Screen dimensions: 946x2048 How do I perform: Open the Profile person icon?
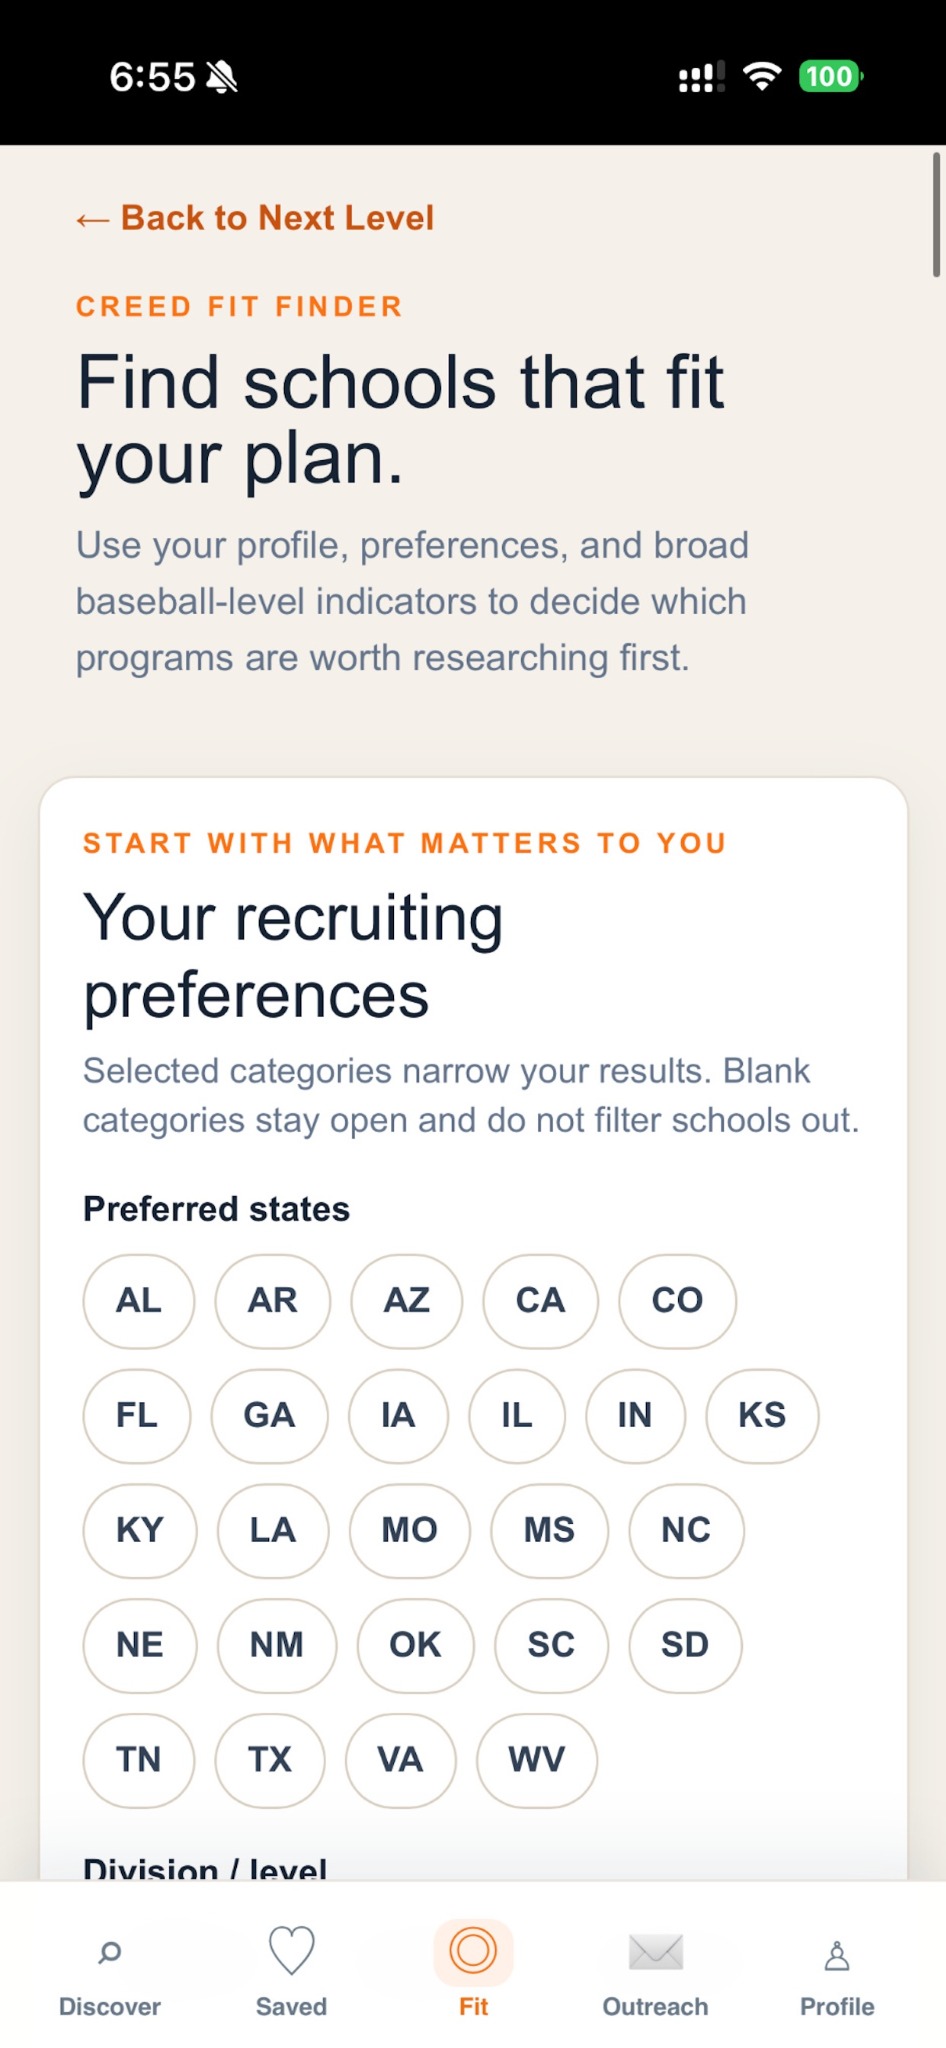(837, 1955)
